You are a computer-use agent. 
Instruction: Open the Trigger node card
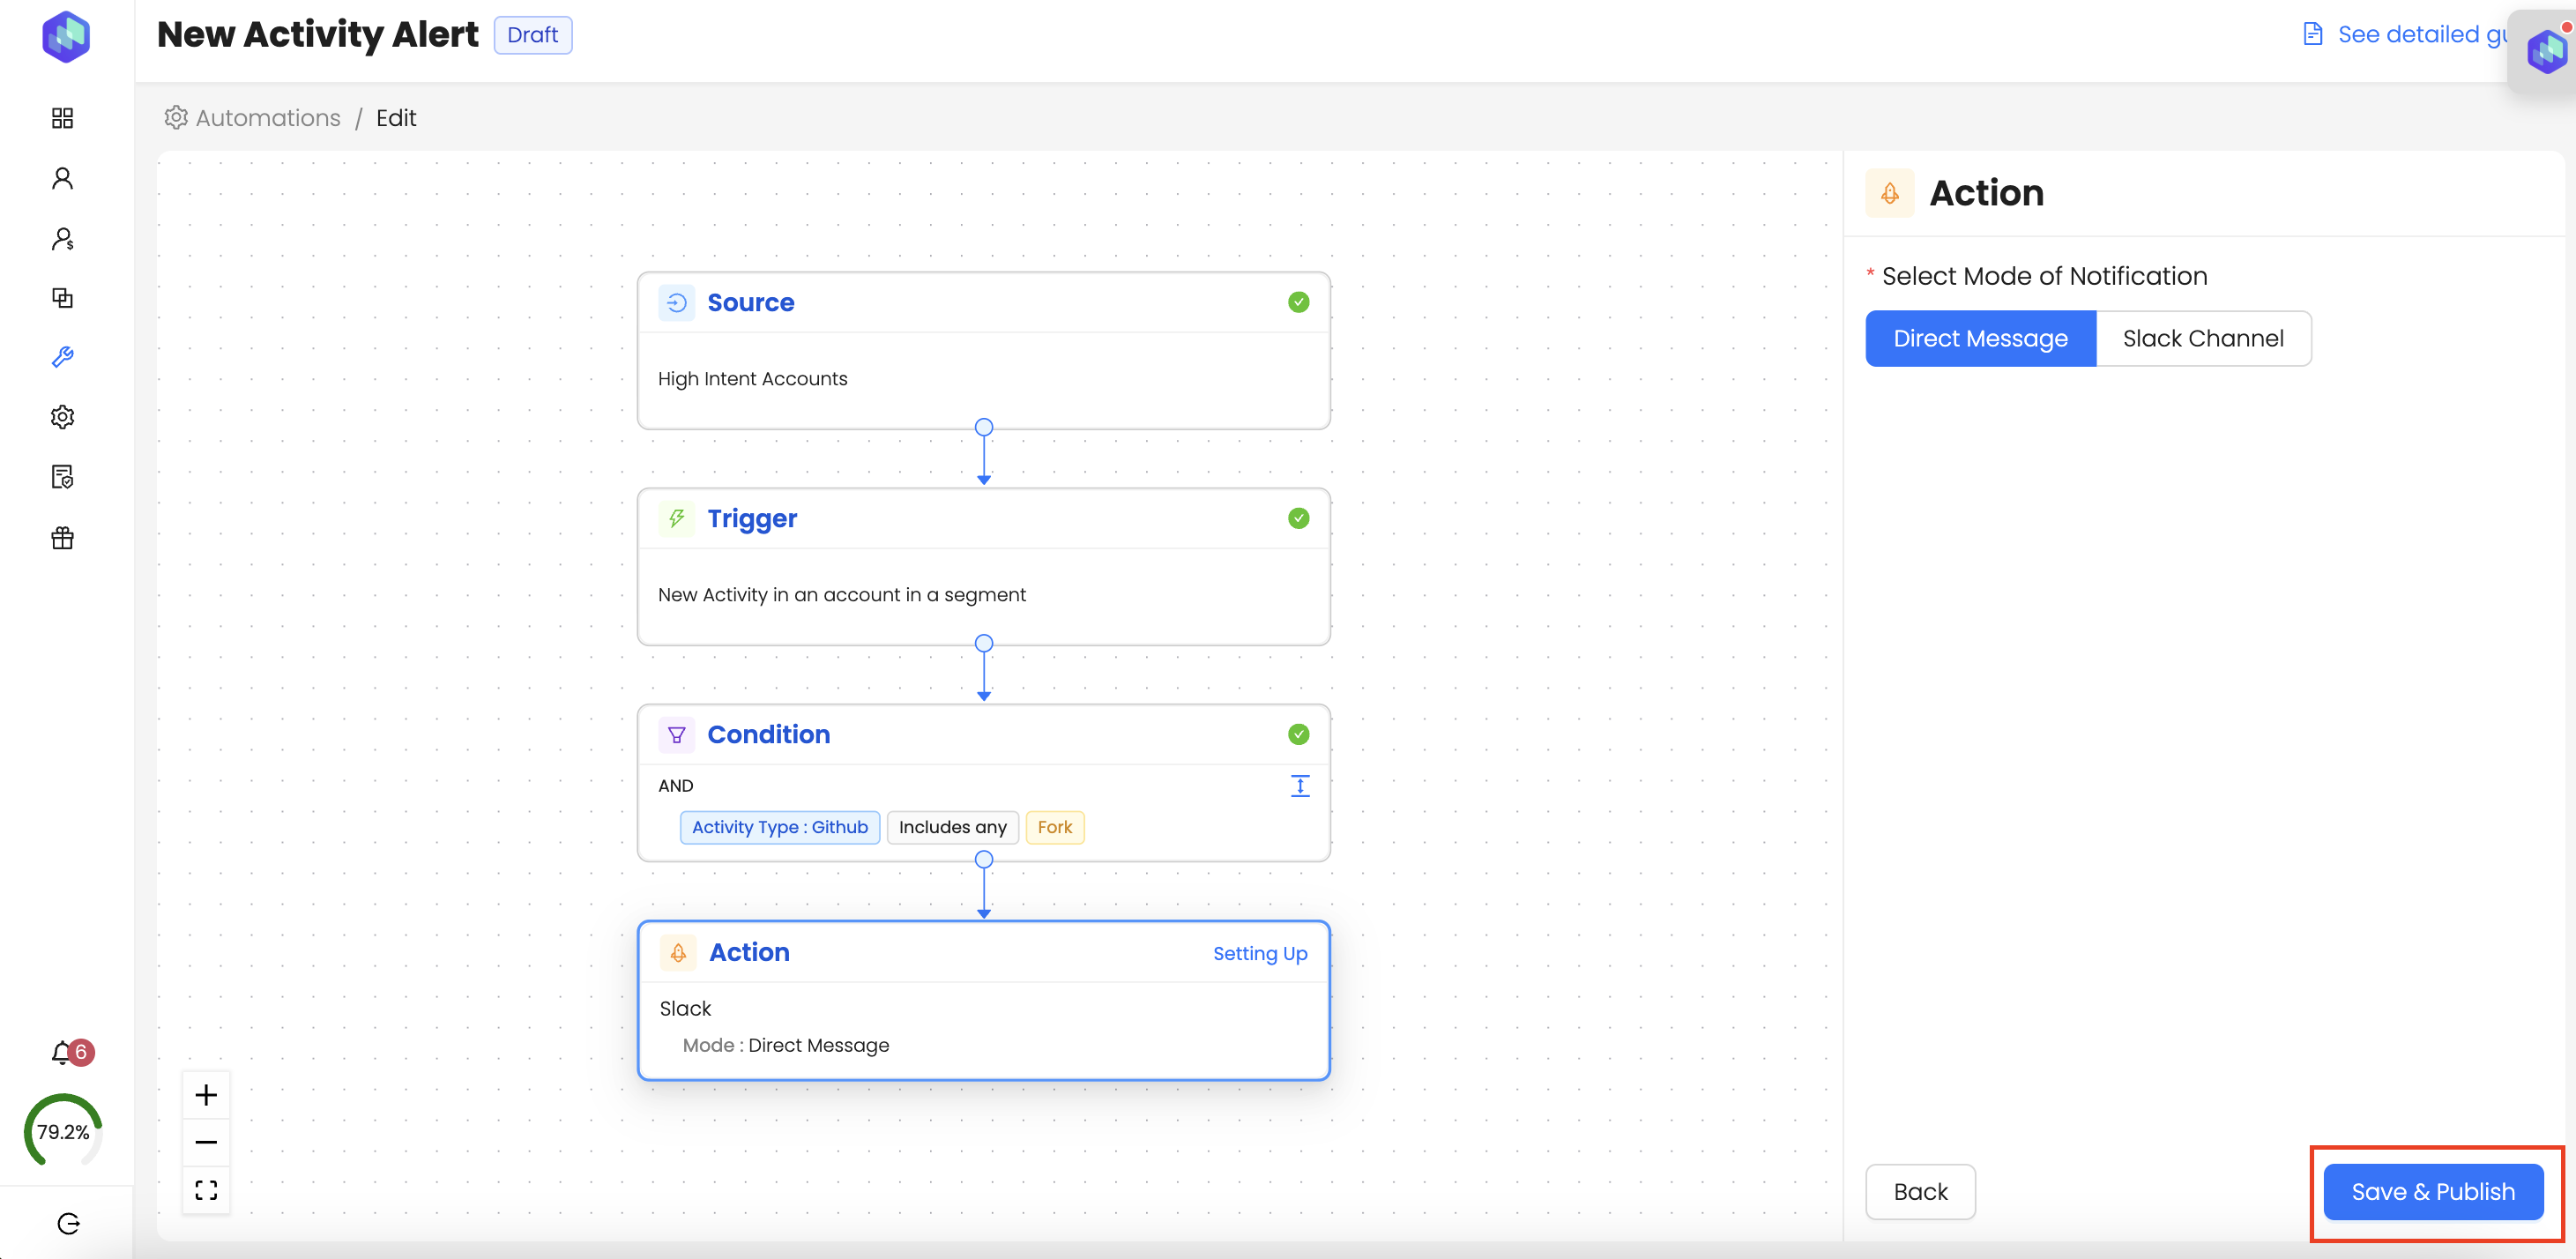point(983,566)
